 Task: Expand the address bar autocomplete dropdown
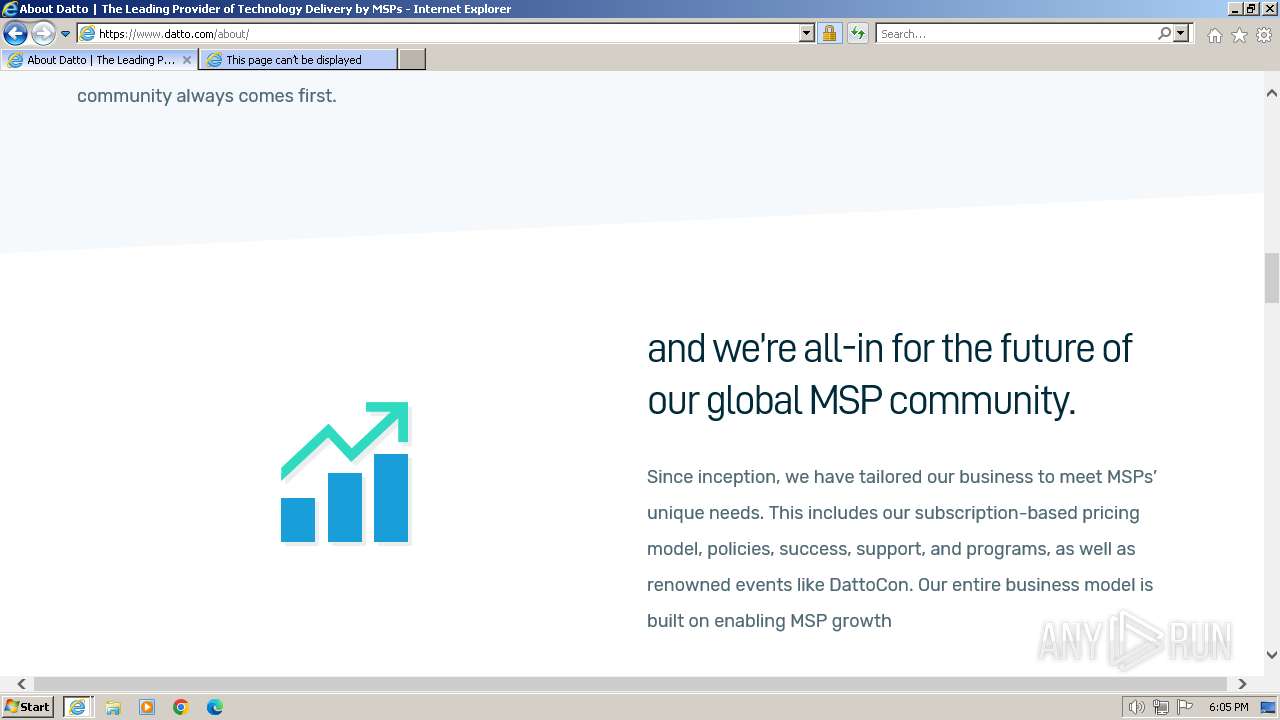(807, 33)
